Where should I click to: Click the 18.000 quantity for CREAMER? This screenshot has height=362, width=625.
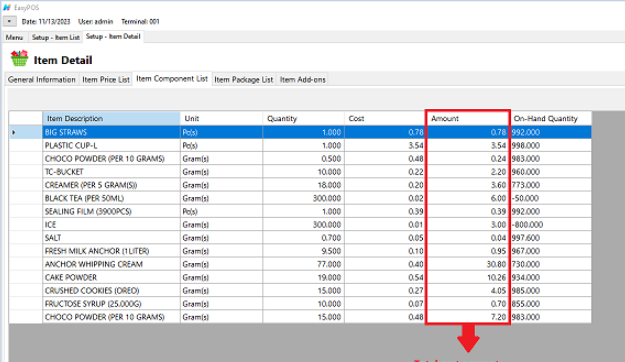[303, 185]
